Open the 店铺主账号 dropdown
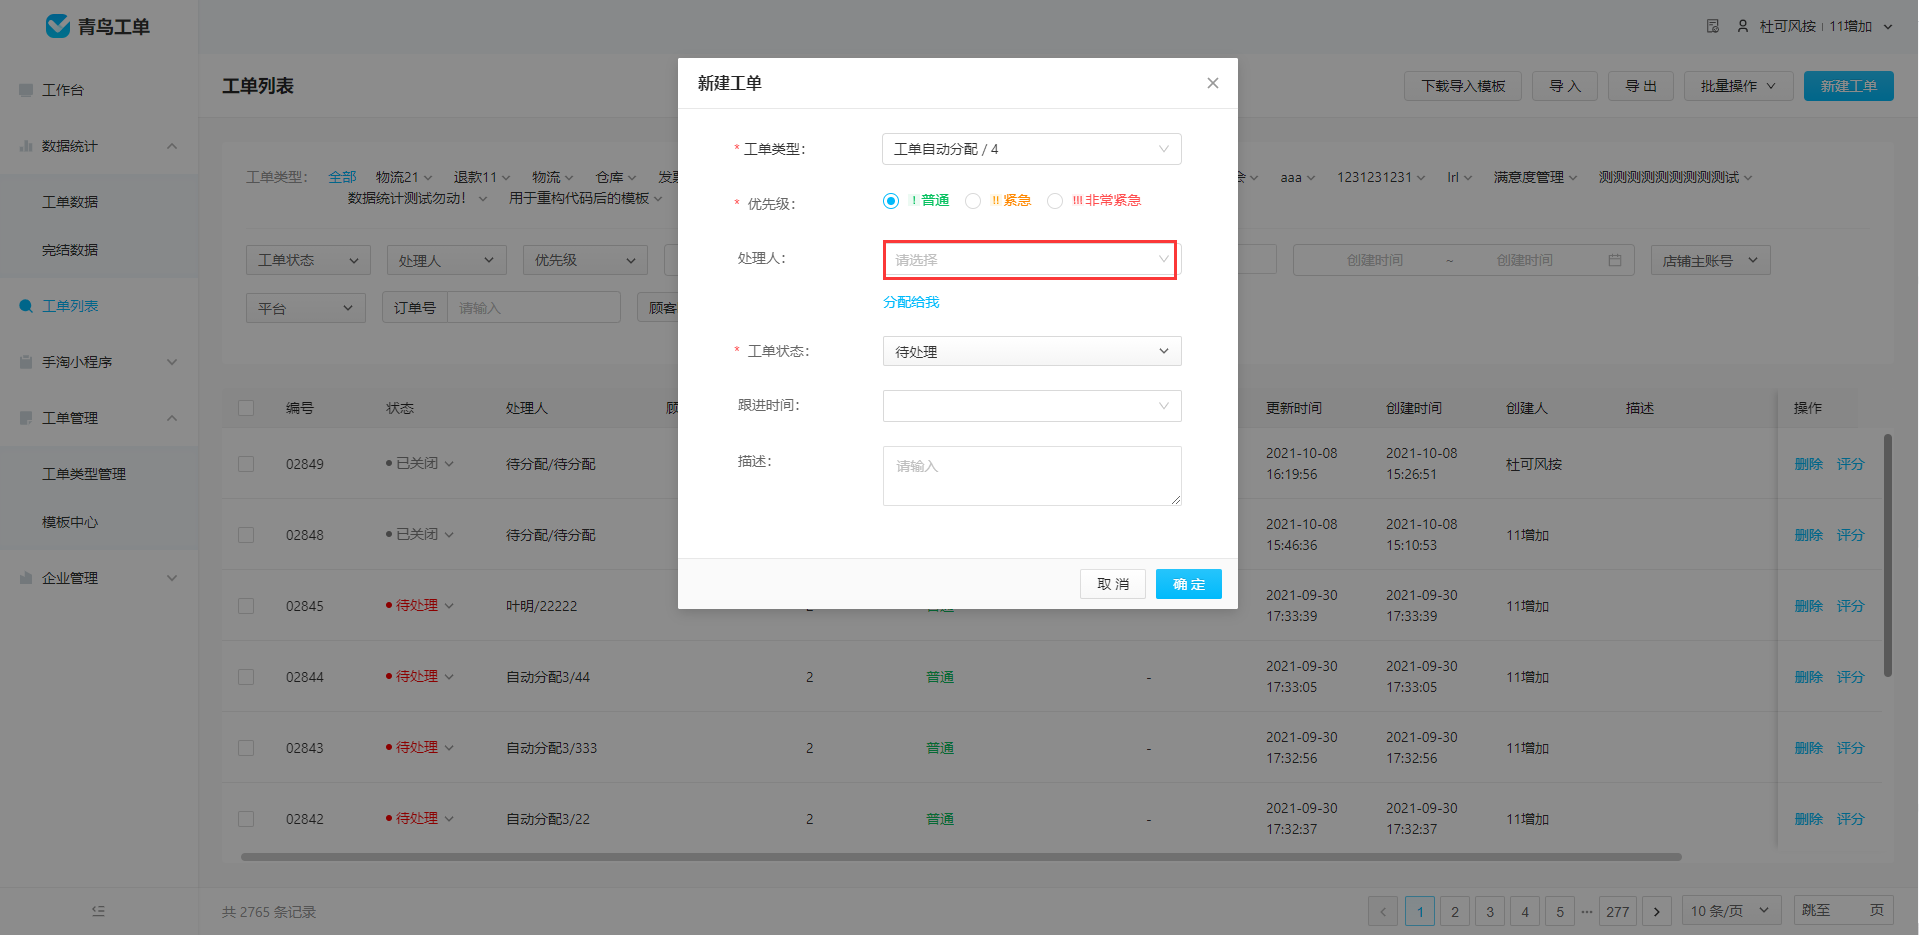This screenshot has height=935, width=1919. [1710, 260]
